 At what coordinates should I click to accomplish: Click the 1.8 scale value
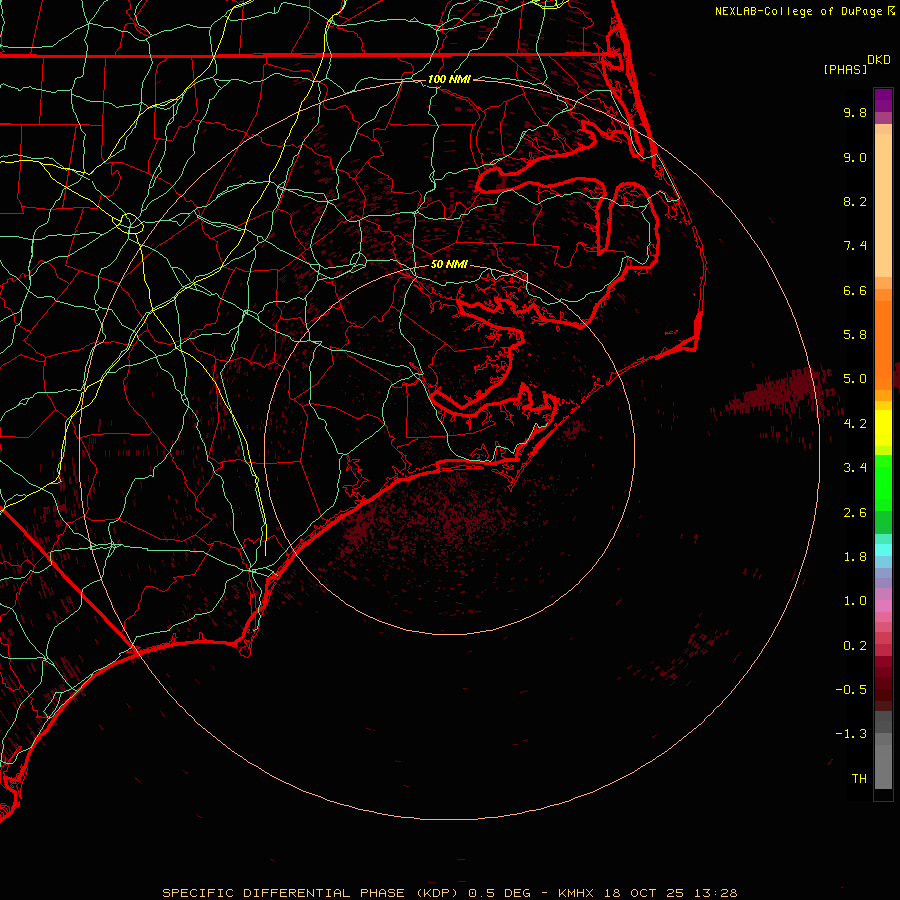coord(855,557)
